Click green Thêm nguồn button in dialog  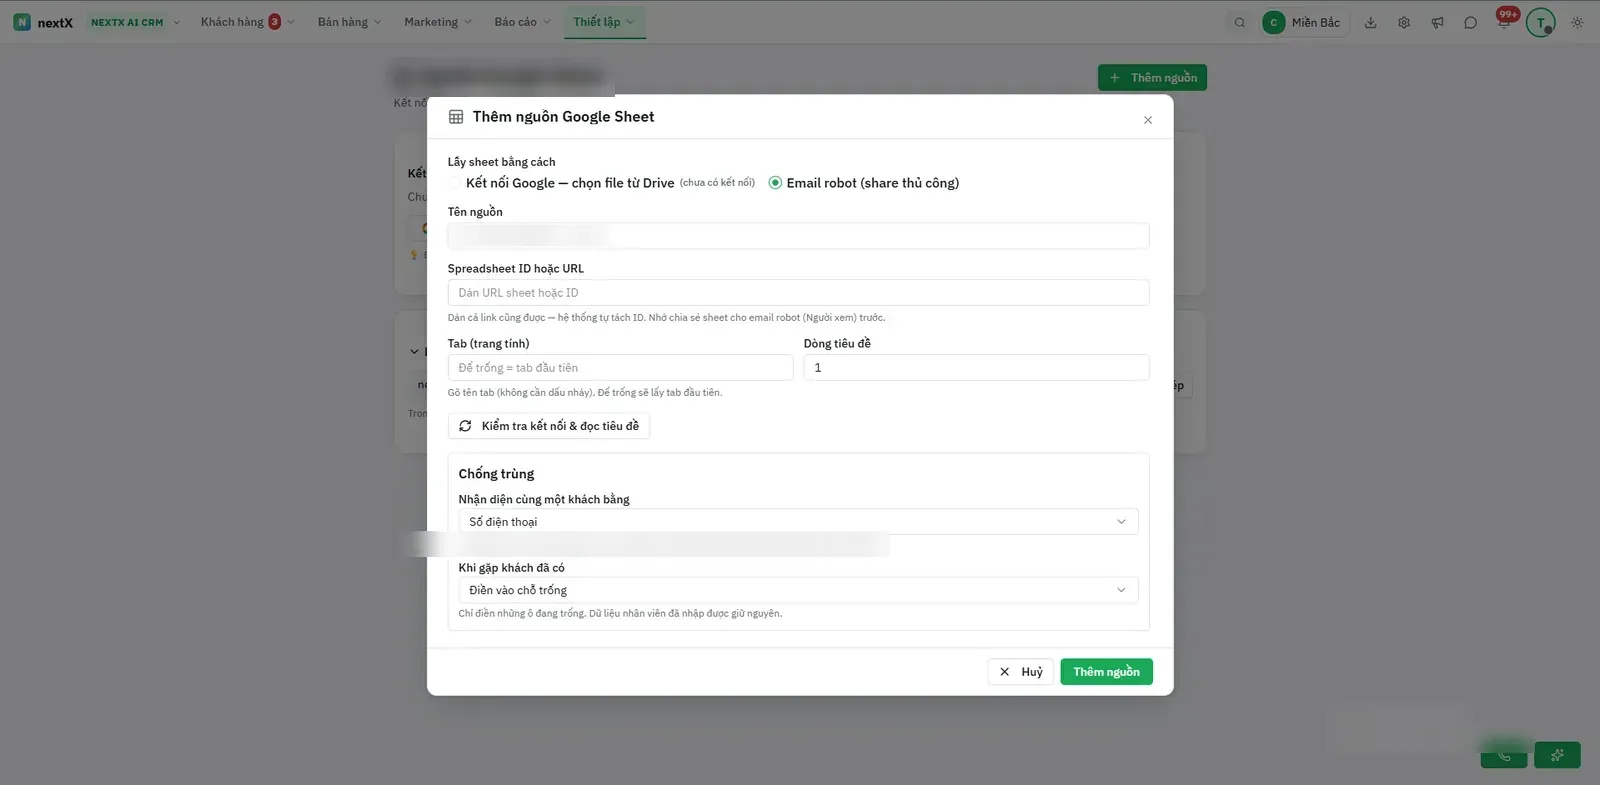pos(1106,672)
